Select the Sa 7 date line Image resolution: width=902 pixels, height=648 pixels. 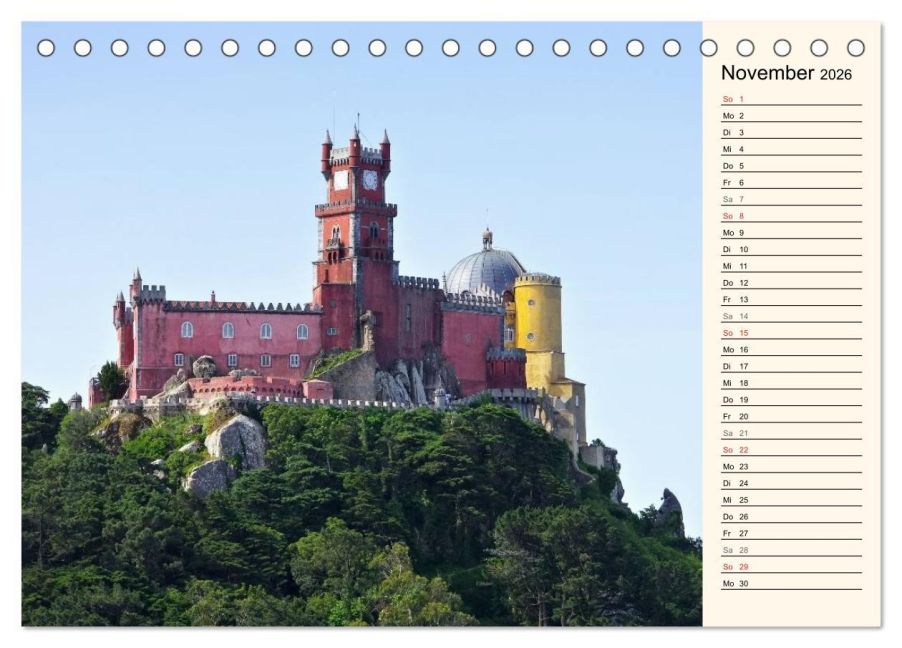click(792, 199)
